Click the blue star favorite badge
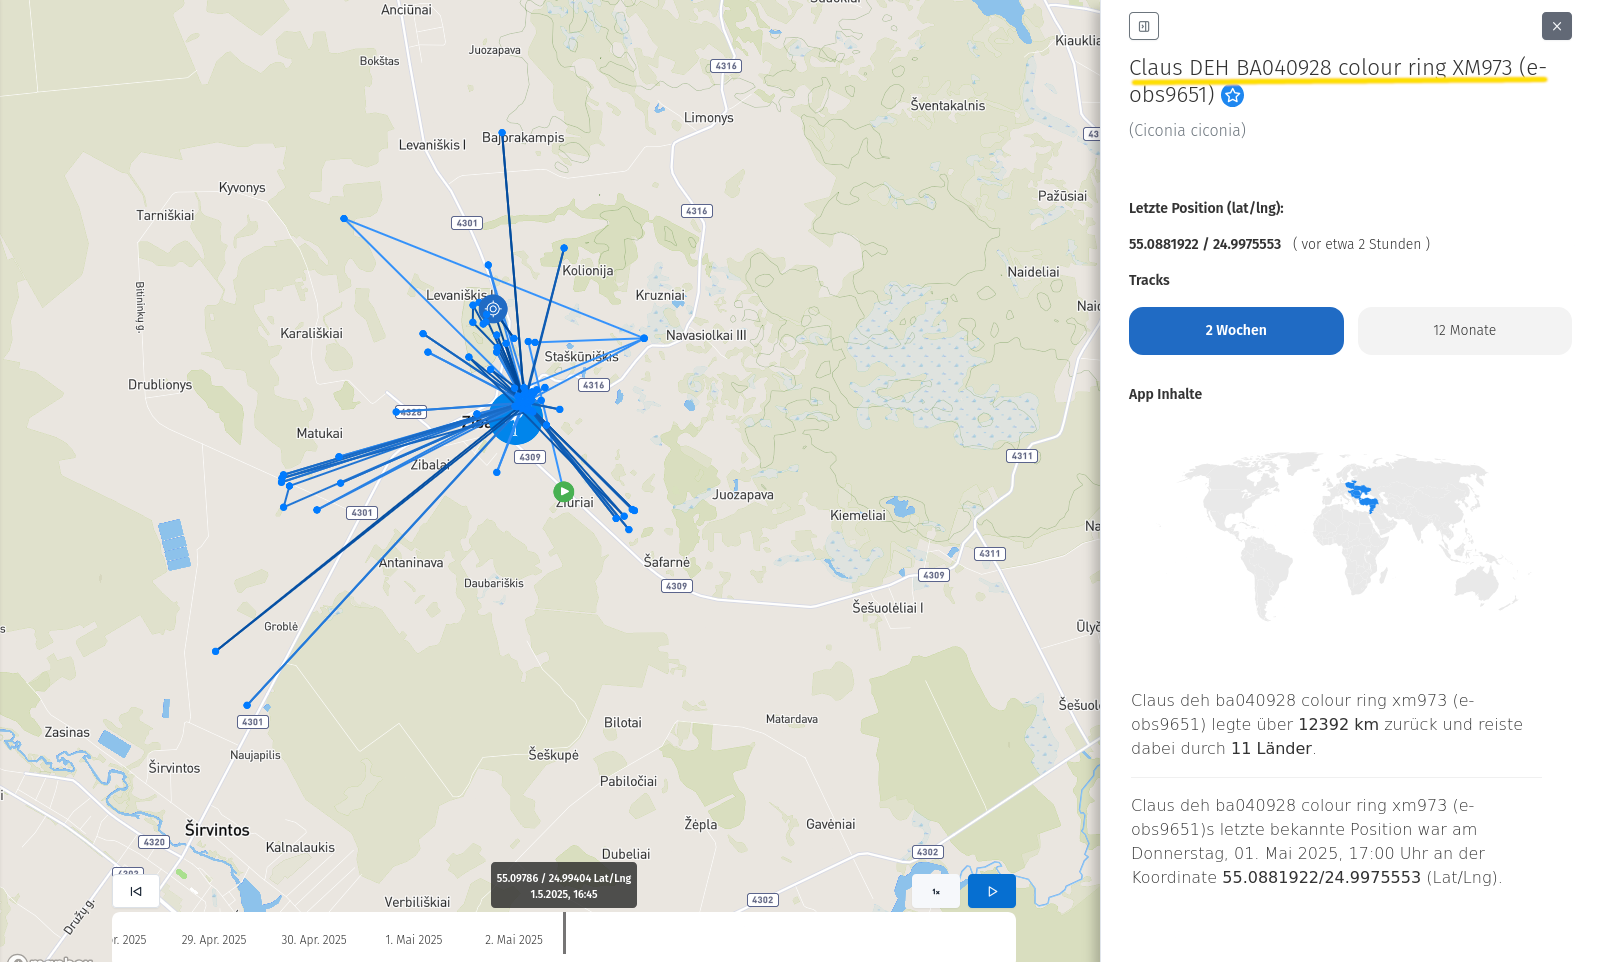Screen dimensions: 1600x962 click(1233, 96)
